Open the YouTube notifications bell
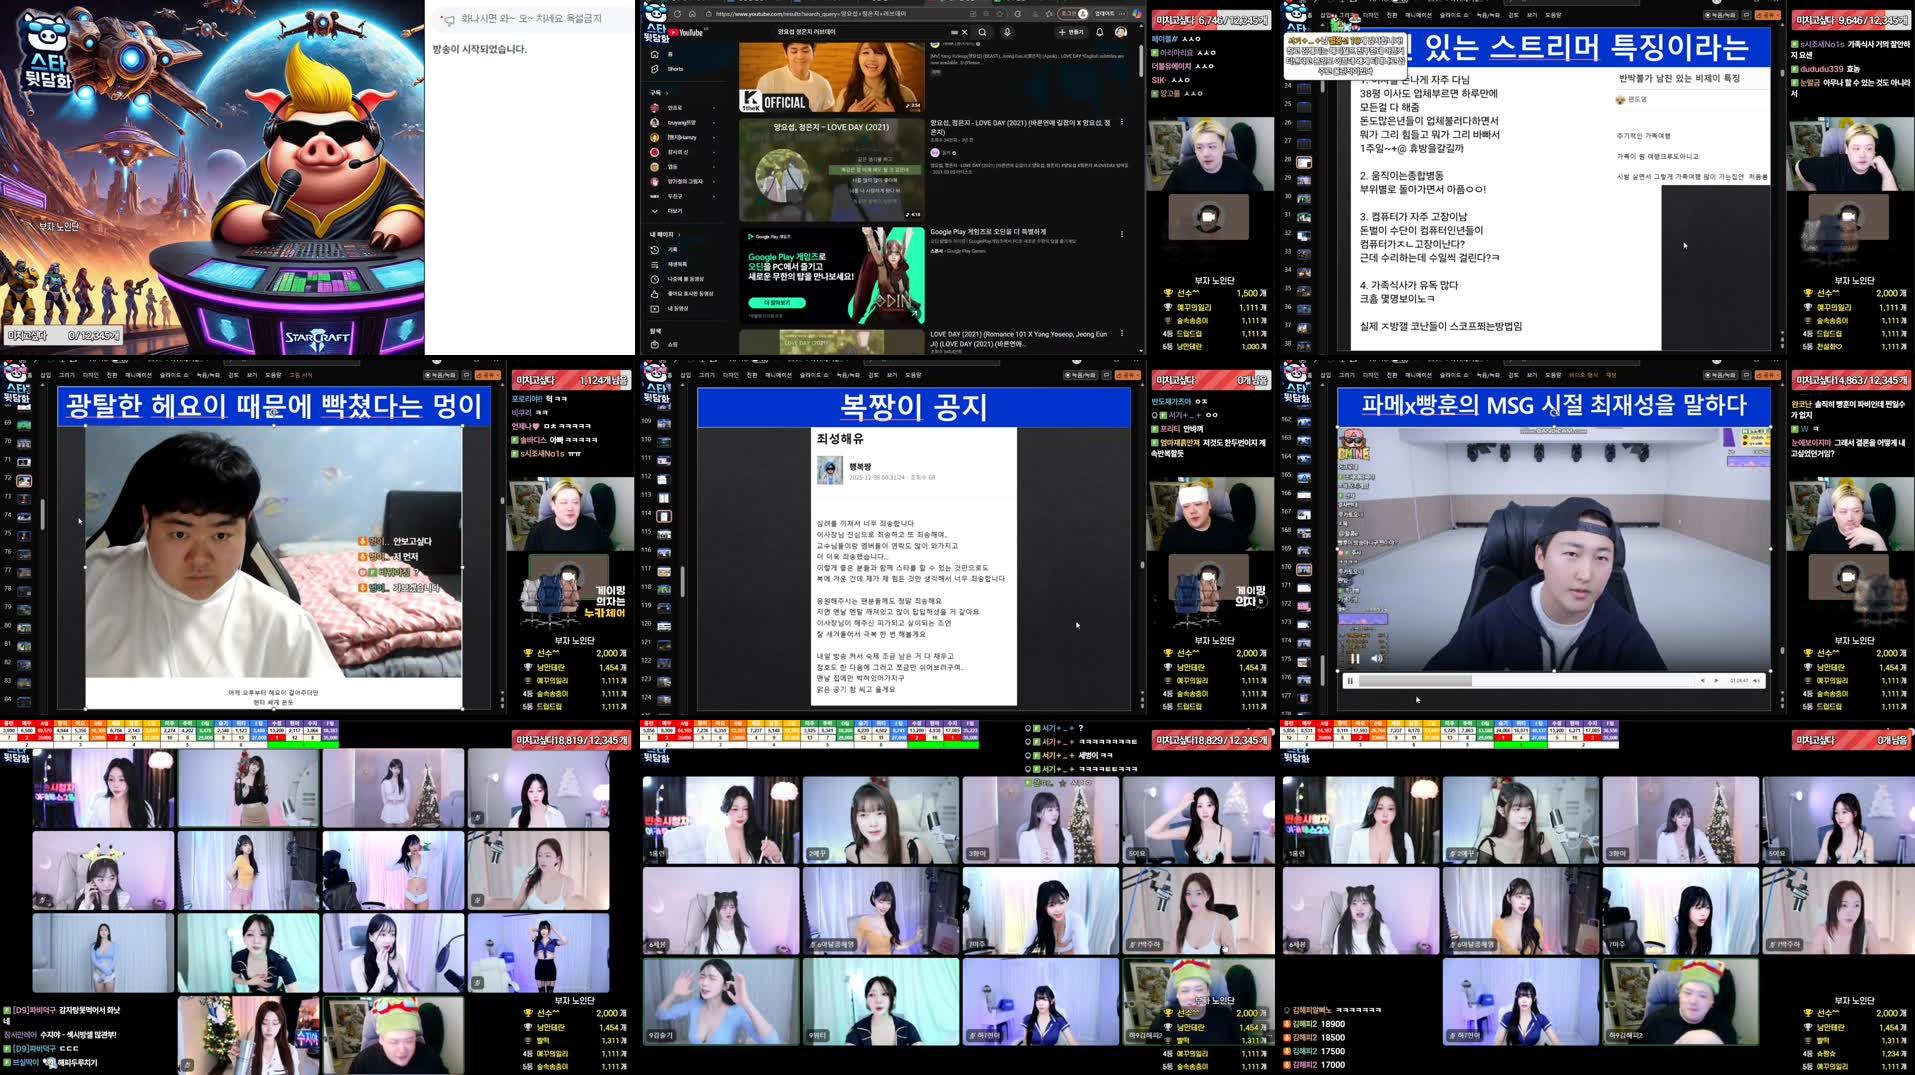Image resolution: width=1915 pixels, height=1075 pixels. (x=1098, y=32)
